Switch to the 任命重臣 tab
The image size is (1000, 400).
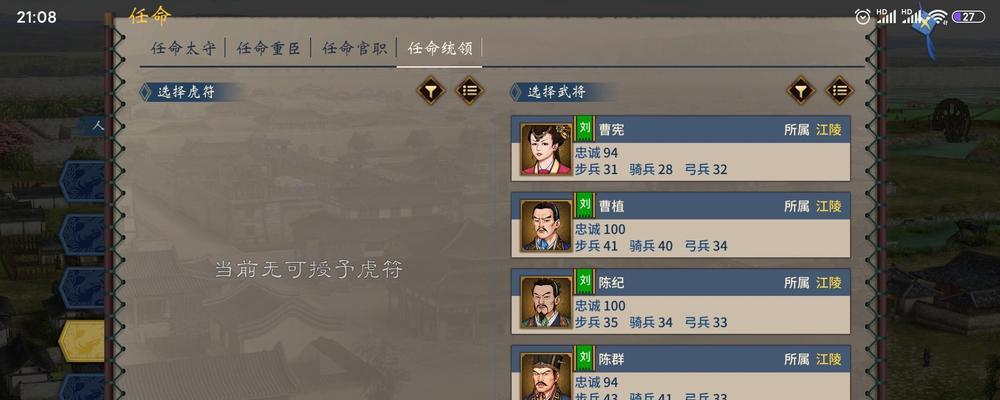tap(268, 48)
